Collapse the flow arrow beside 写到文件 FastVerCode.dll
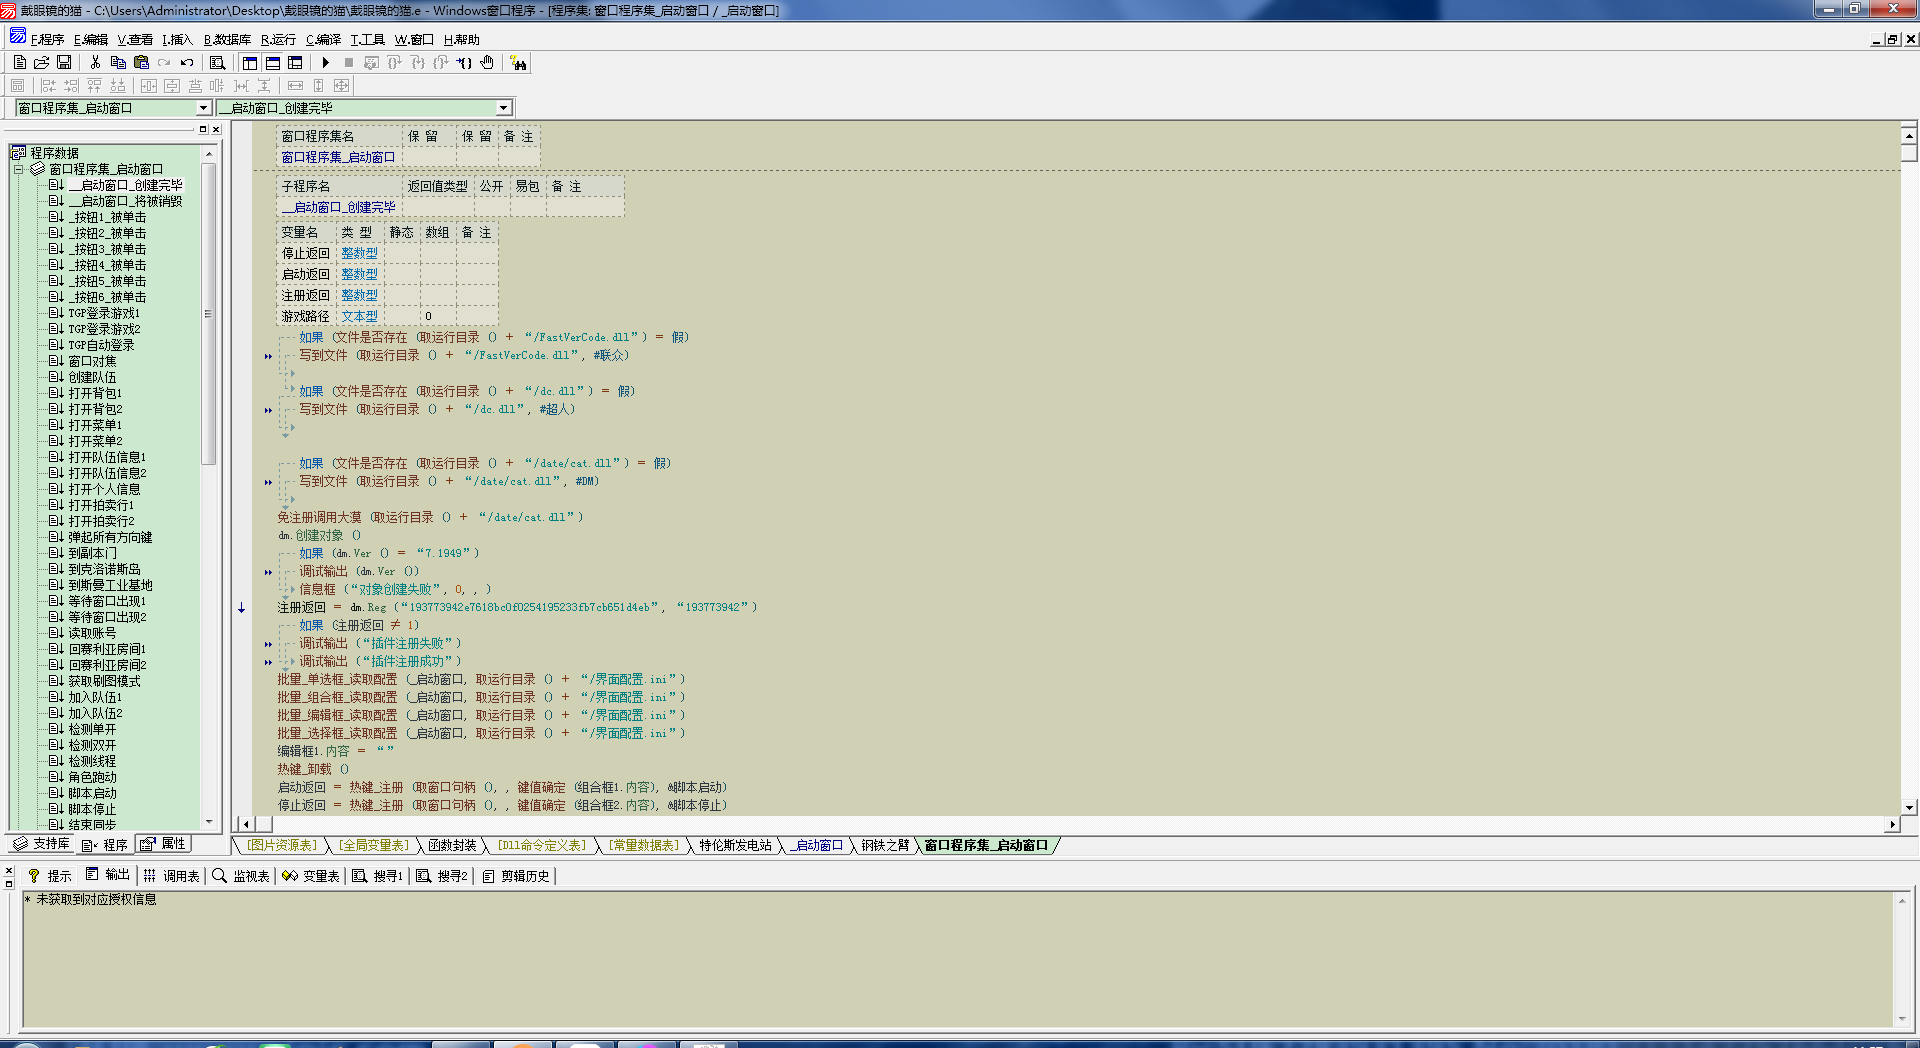The height and width of the screenshot is (1048, 1920). 268,356
